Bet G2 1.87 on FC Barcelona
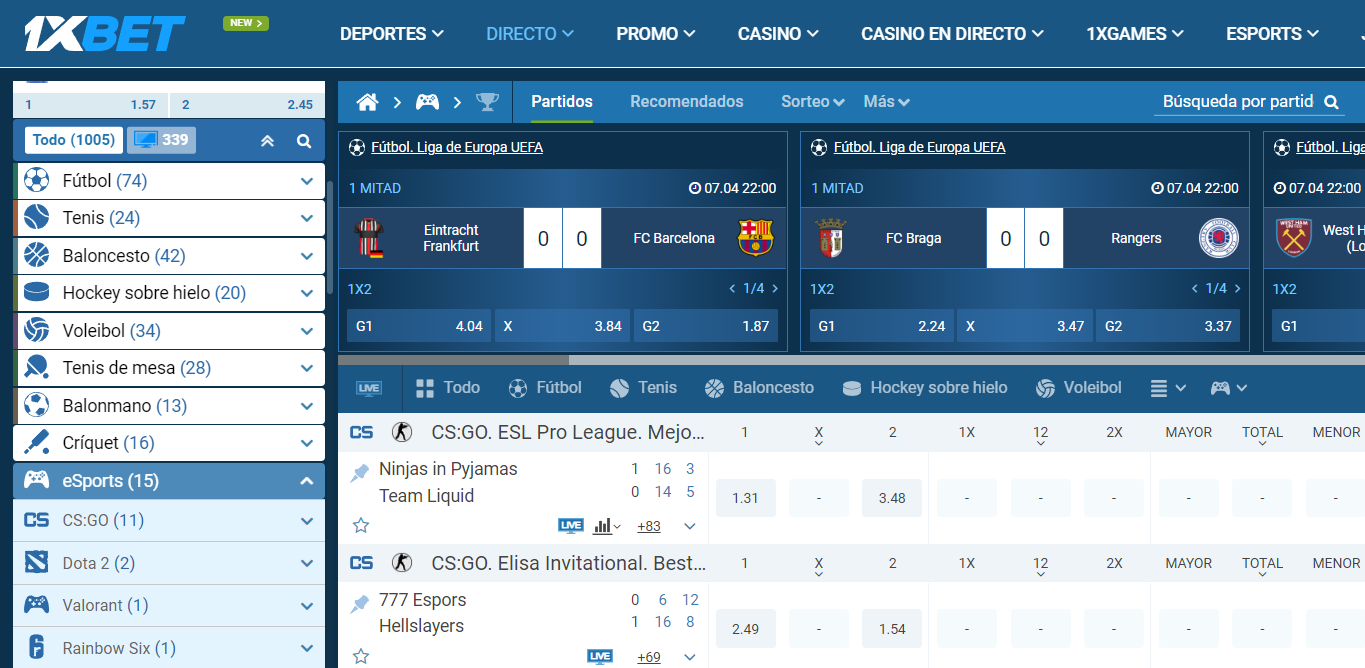The image size is (1365, 668). (x=706, y=326)
